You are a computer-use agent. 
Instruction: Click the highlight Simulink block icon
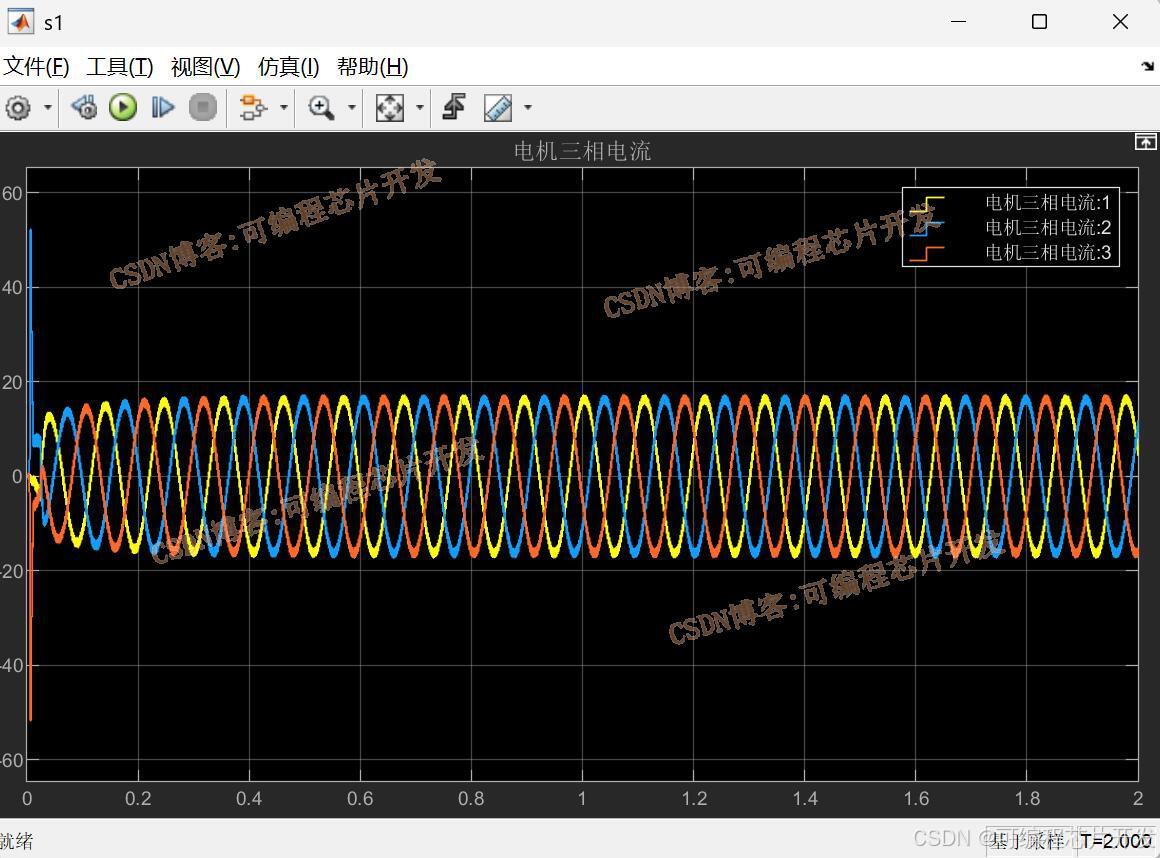point(253,108)
